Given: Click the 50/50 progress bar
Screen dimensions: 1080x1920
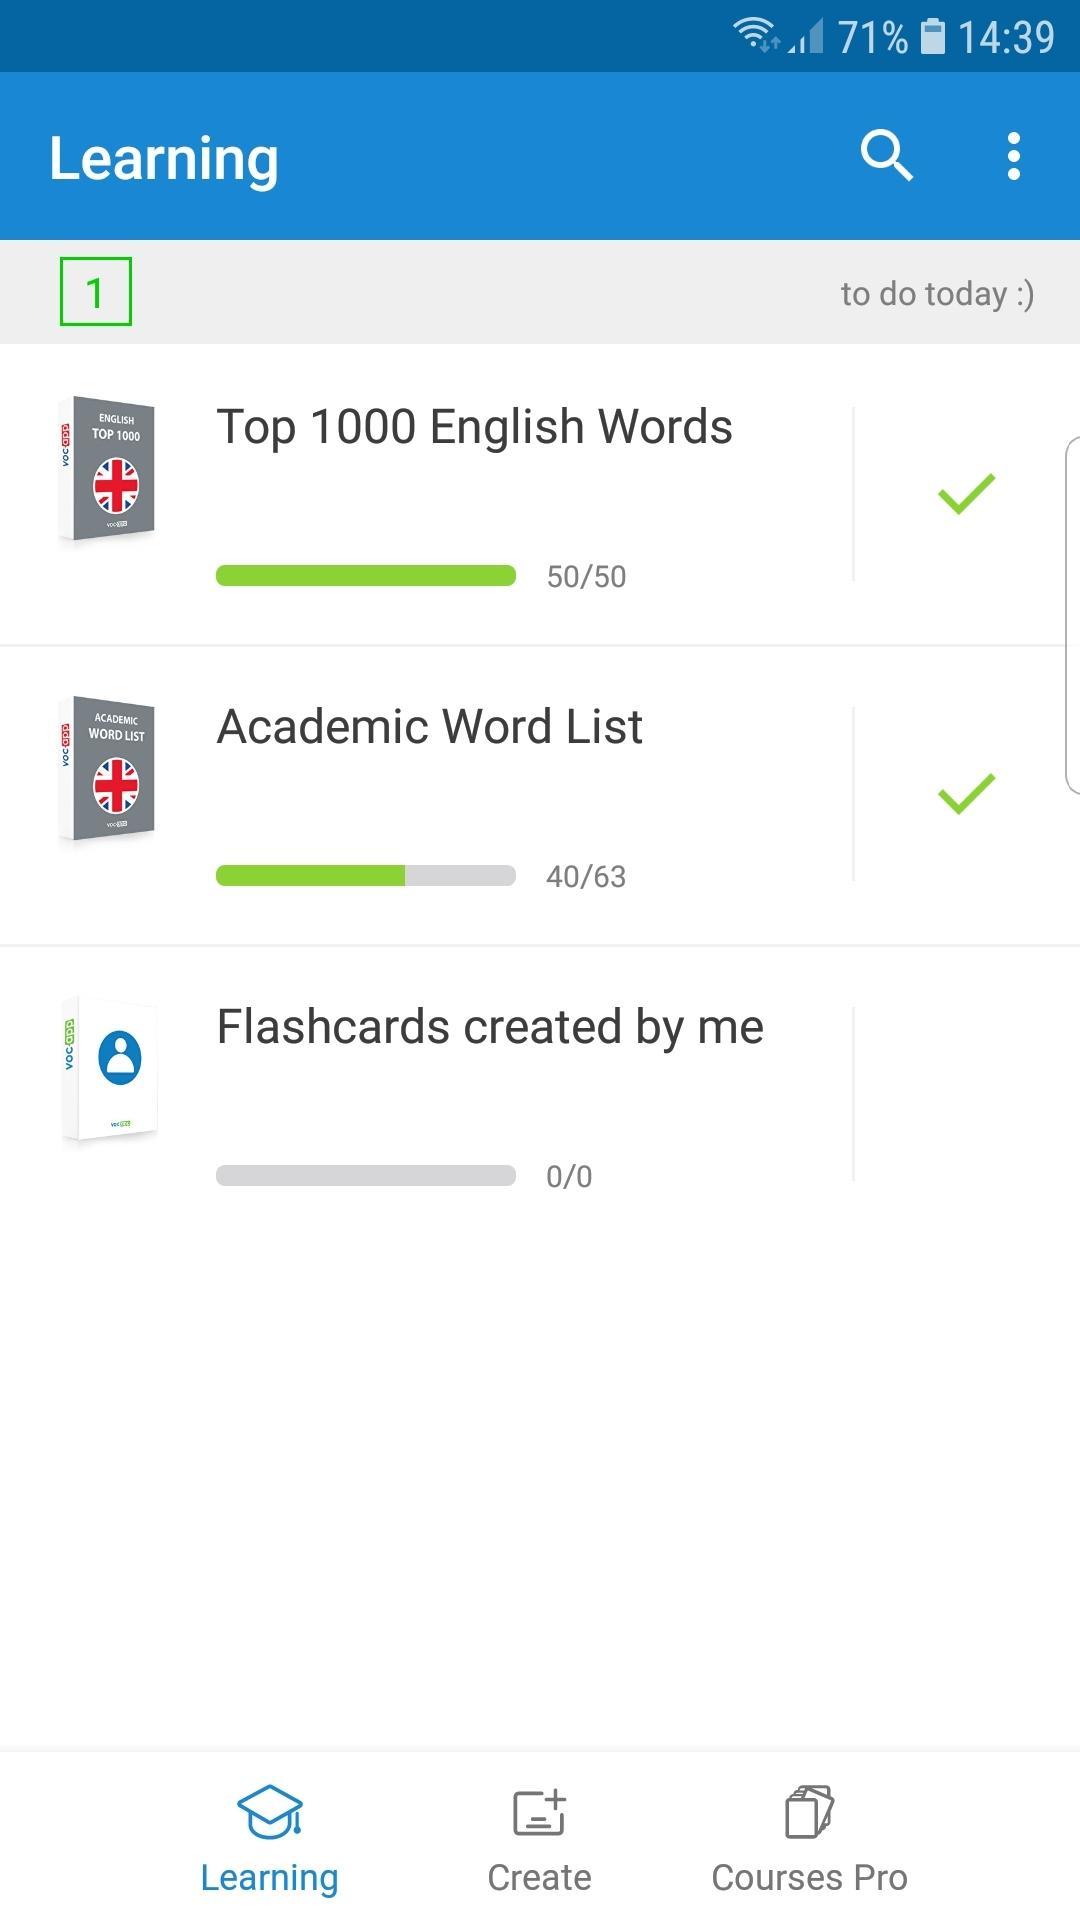Looking at the screenshot, I should coord(366,575).
